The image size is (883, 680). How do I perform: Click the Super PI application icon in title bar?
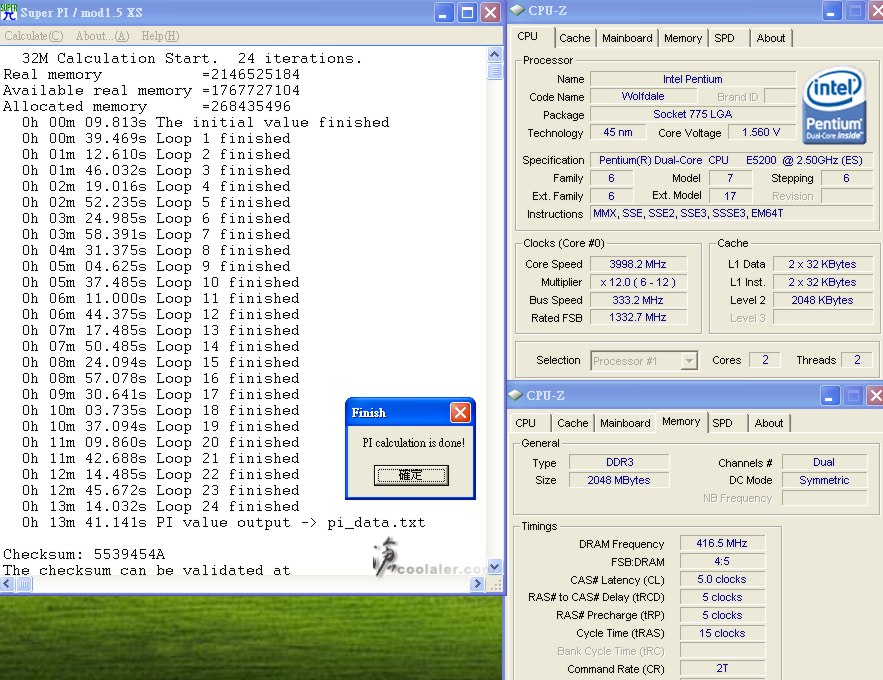coord(9,12)
